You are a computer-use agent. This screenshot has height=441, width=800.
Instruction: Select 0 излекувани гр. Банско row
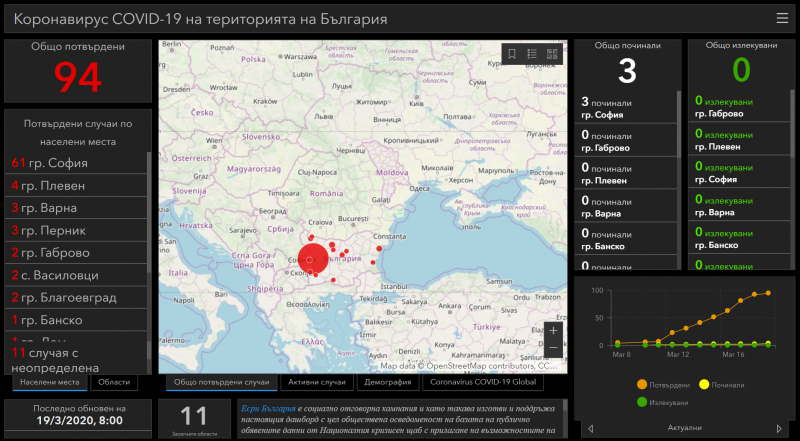[739, 238]
